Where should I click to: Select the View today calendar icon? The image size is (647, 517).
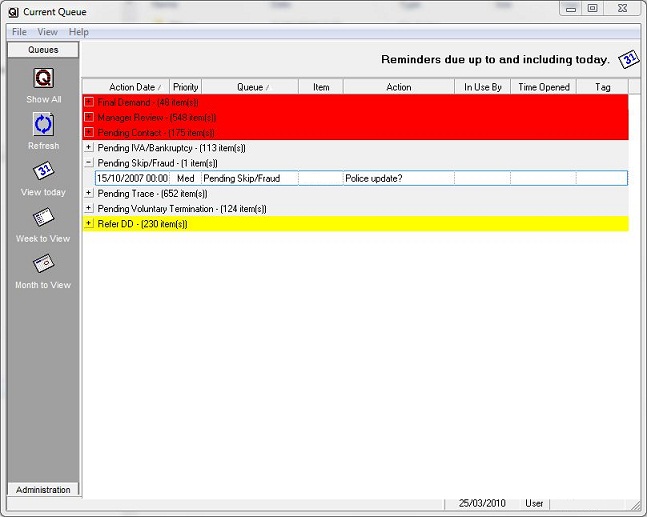tap(43, 171)
